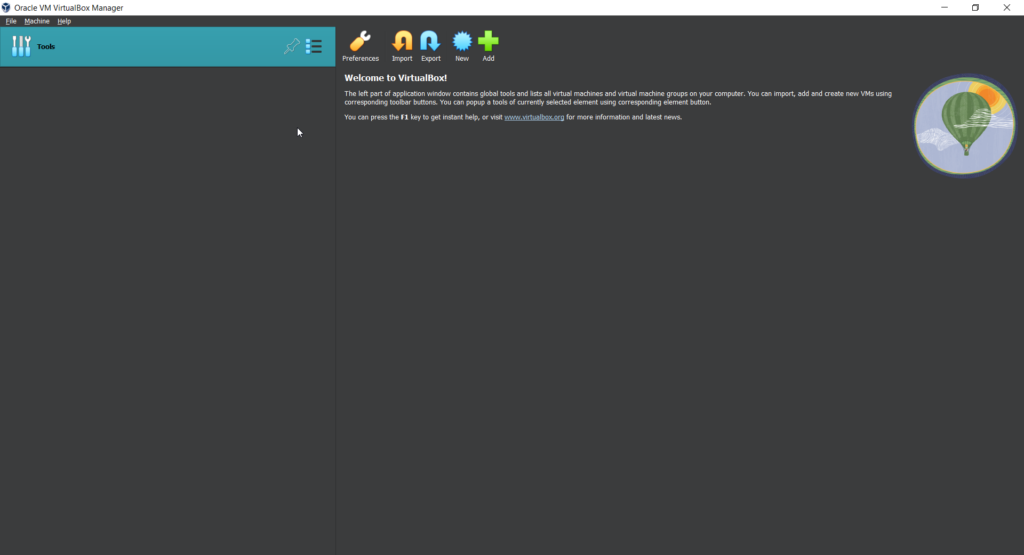
Task: Add an existing virtual machine
Action: click(x=488, y=46)
